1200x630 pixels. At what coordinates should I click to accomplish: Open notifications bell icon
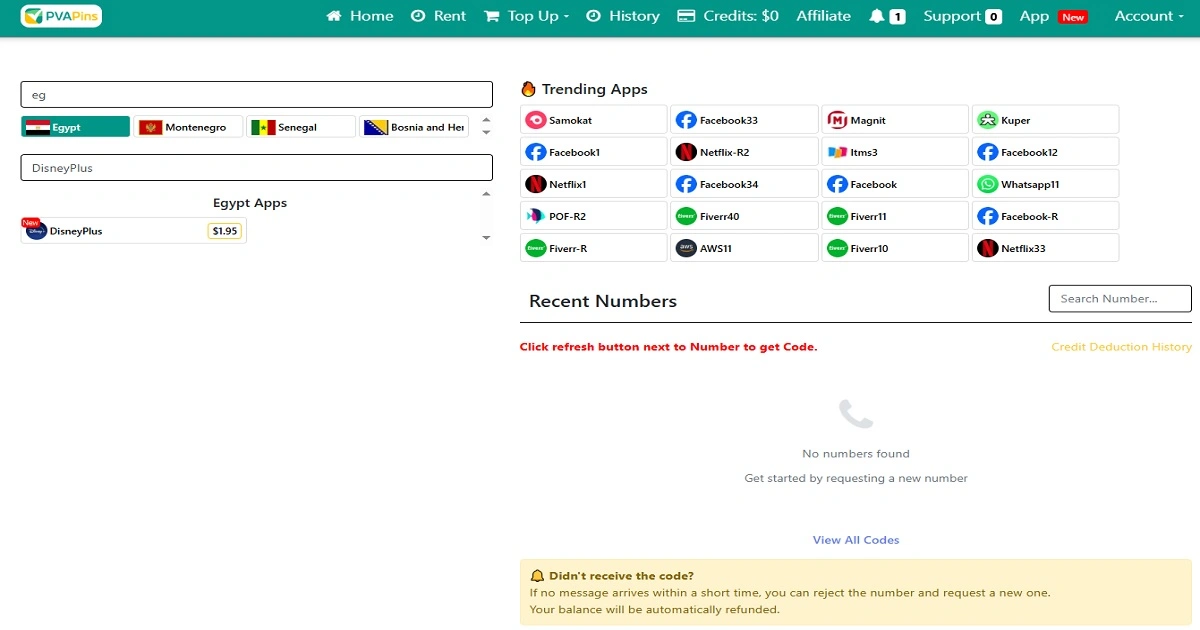(877, 16)
